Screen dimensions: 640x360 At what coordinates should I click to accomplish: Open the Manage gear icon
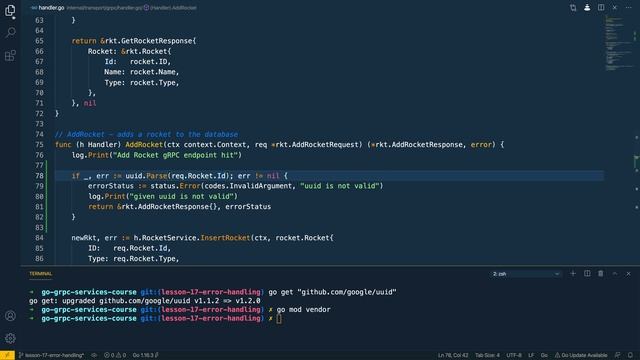(10, 338)
